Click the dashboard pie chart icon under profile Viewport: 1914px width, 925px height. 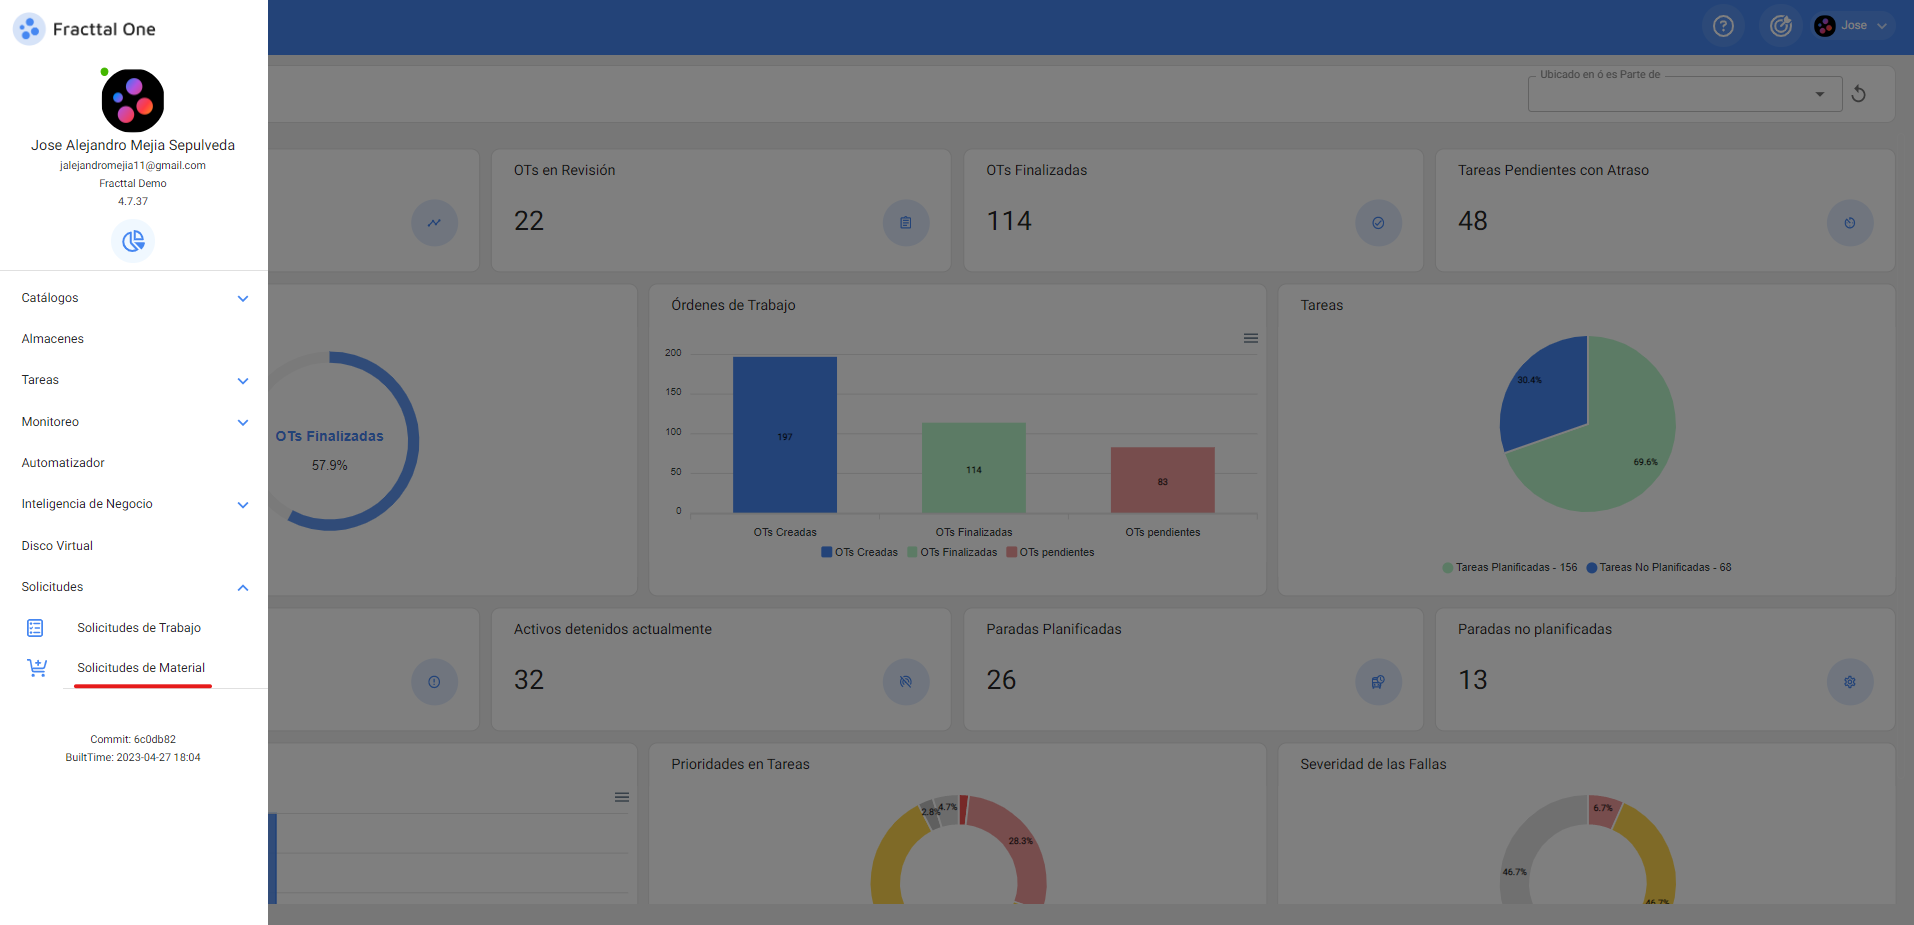tap(133, 241)
